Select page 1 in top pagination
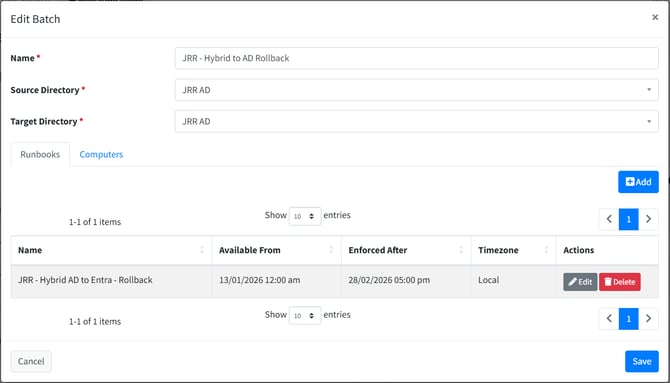 click(629, 219)
